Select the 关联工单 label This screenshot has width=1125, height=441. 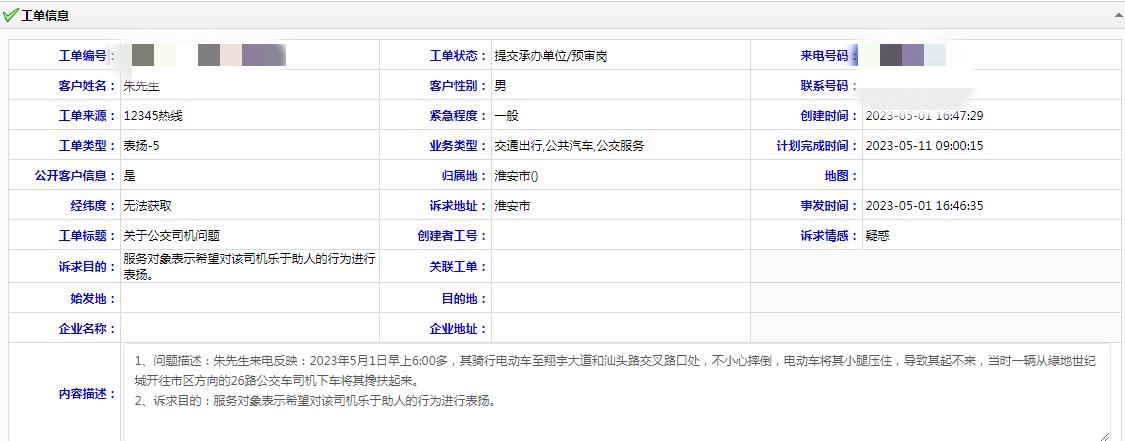point(458,267)
